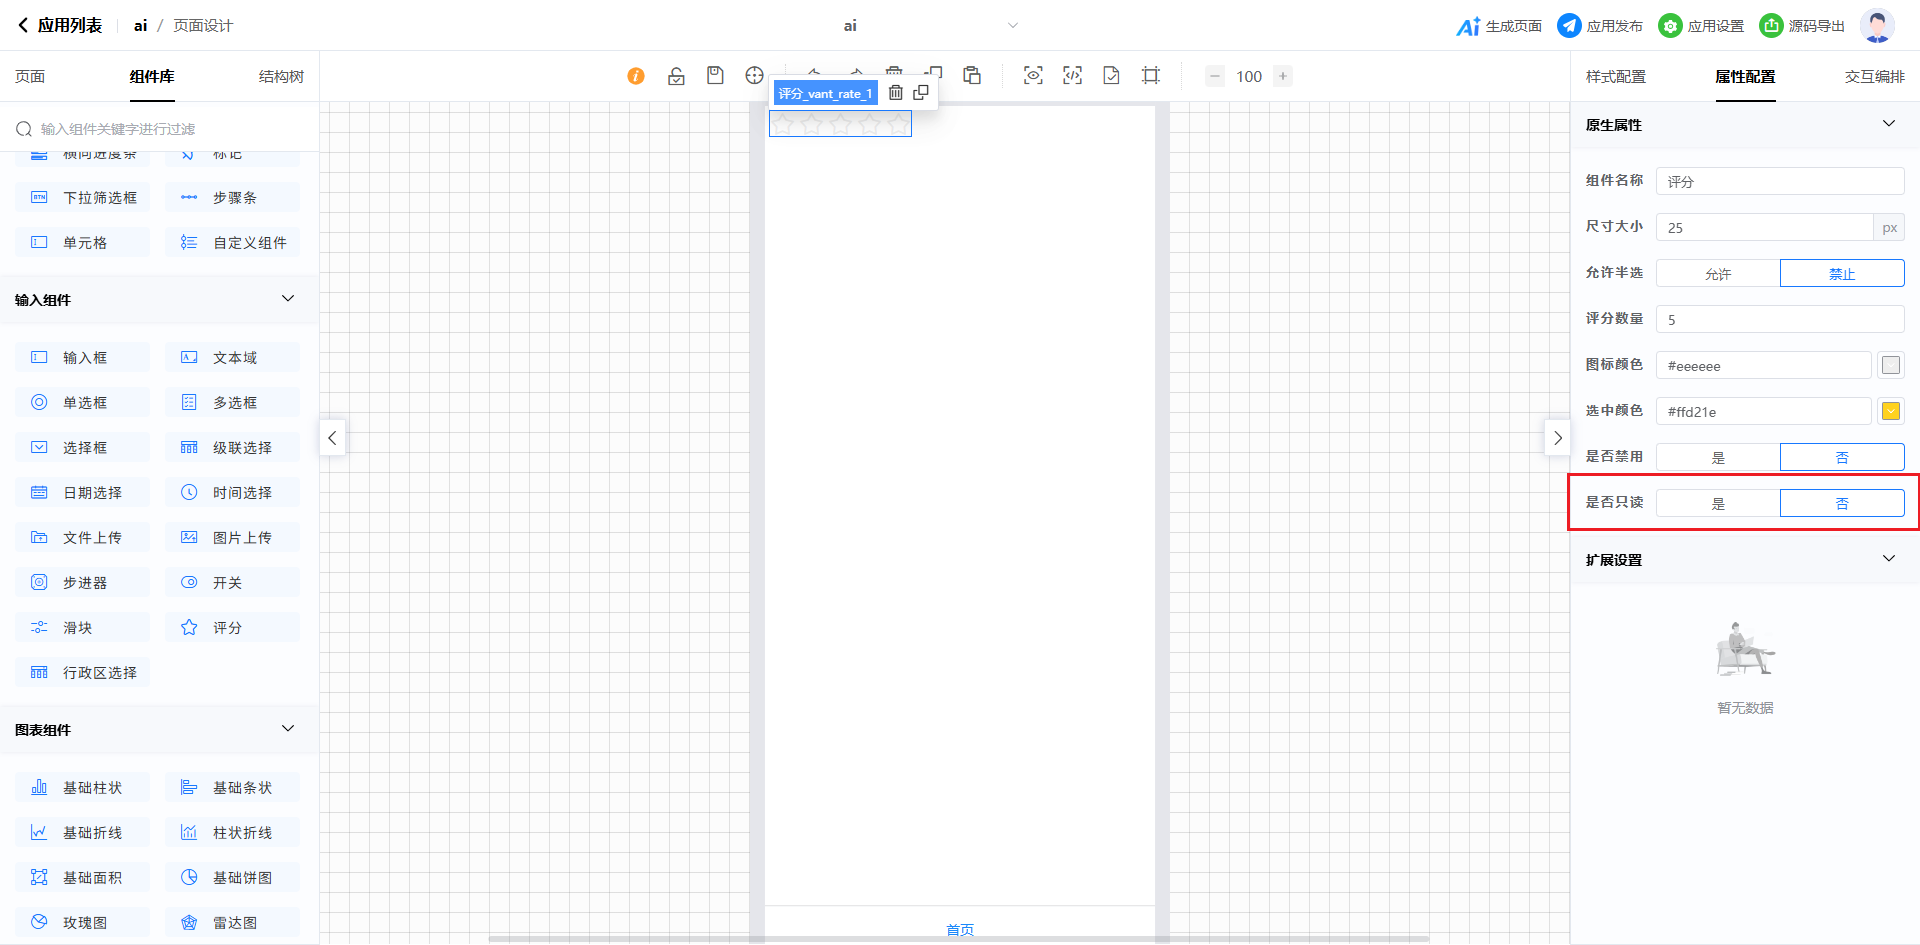Screen dimensions: 1920x945
Task: Switch to the 结构树 tab
Action: [281, 77]
